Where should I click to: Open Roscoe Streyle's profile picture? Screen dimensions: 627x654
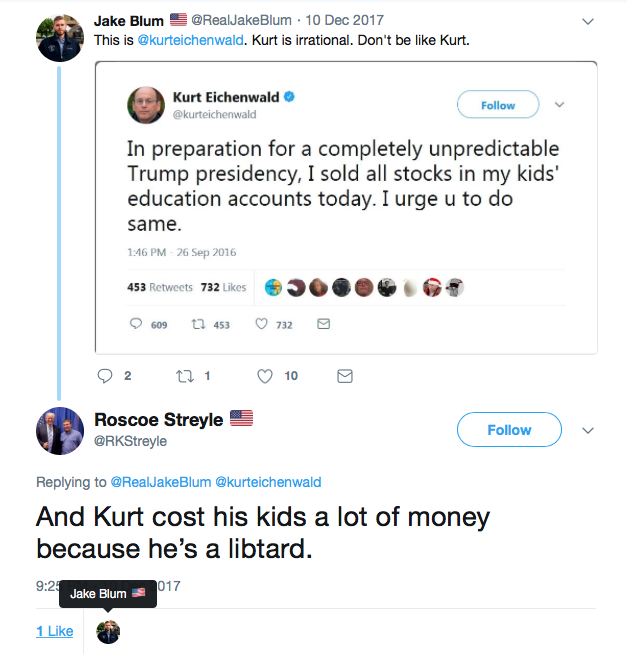click(60, 431)
